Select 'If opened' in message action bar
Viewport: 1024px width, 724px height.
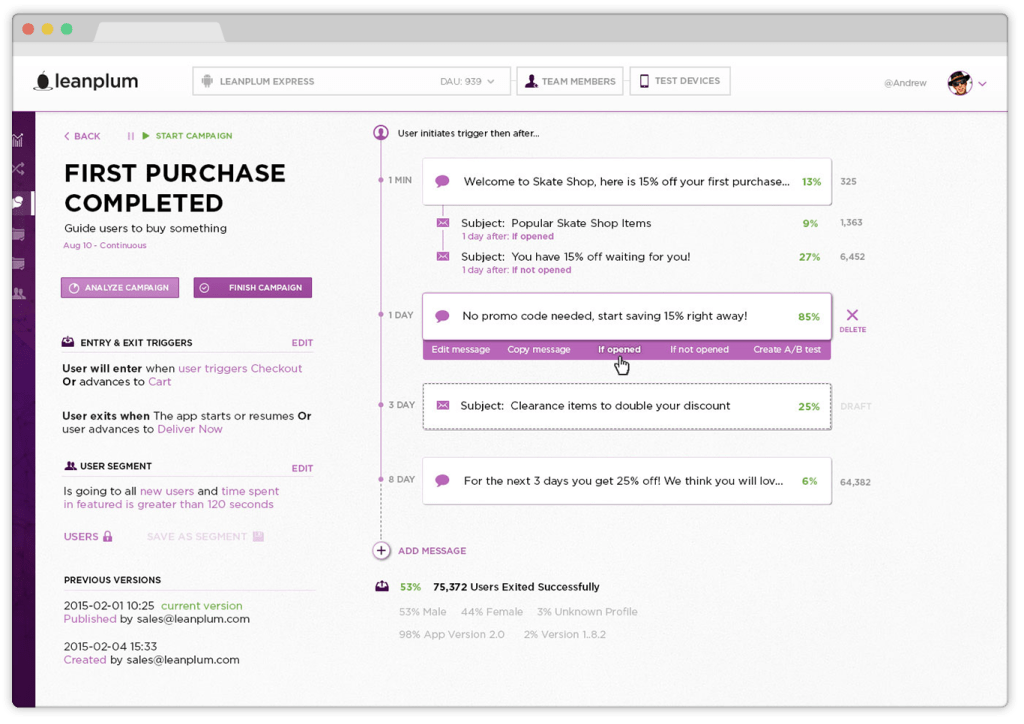pyautogui.click(x=619, y=350)
